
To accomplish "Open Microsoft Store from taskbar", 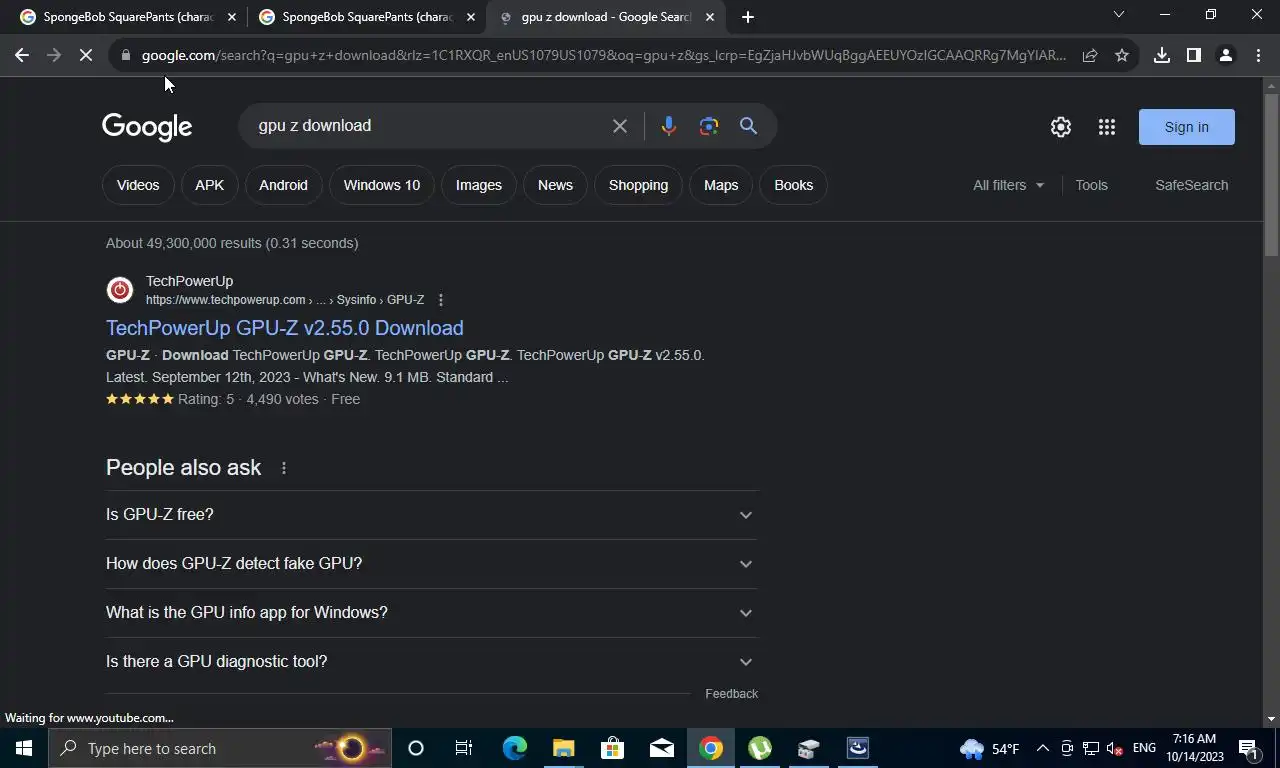I will point(613,748).
